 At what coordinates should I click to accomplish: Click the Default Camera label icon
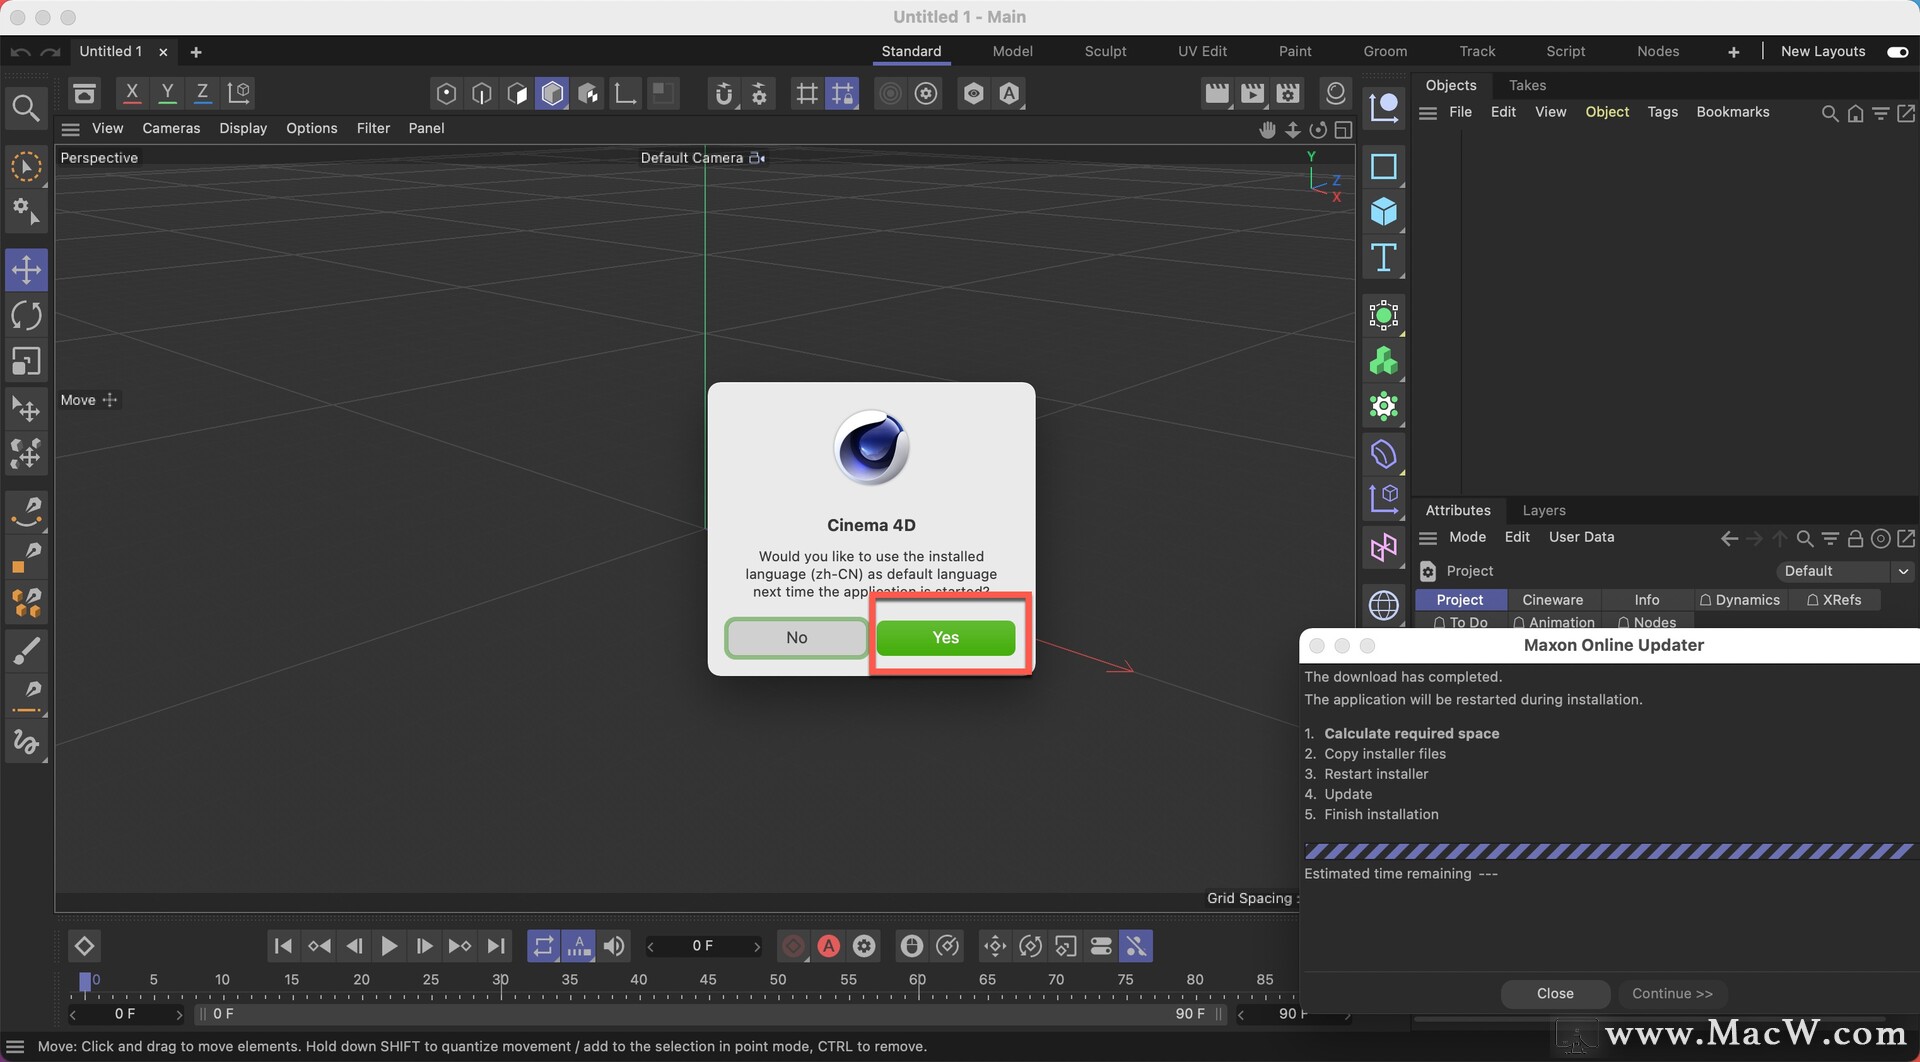757,158
